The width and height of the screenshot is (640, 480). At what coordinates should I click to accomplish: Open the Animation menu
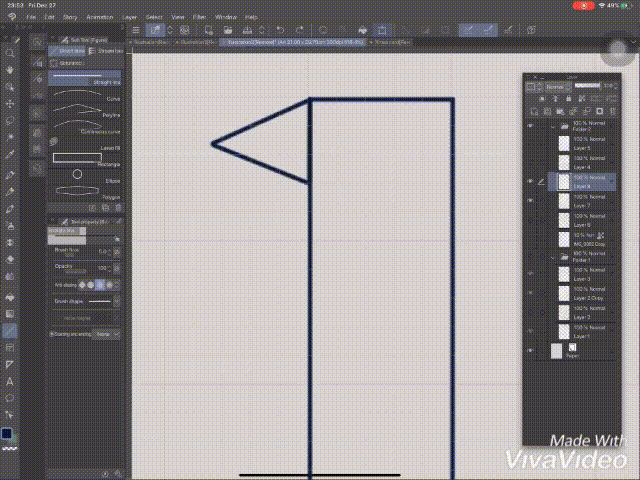[x=100, y=17]
